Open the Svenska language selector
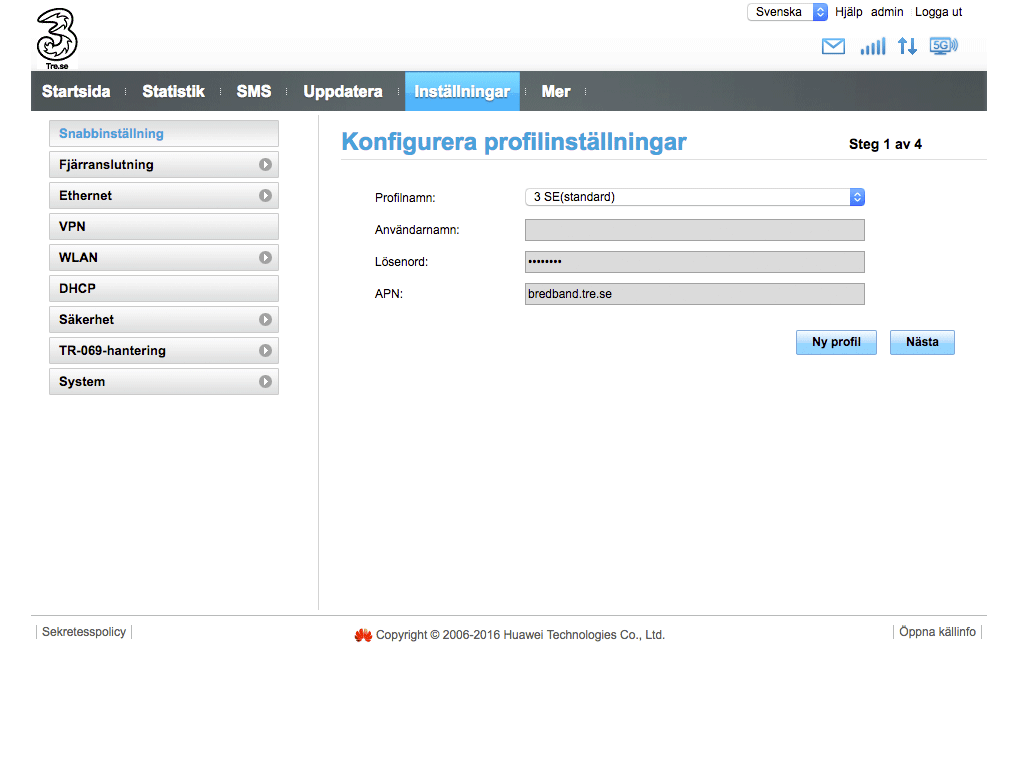Image resolution: width=1019 pixels, height=765 pixels. (x=787, y=12)
